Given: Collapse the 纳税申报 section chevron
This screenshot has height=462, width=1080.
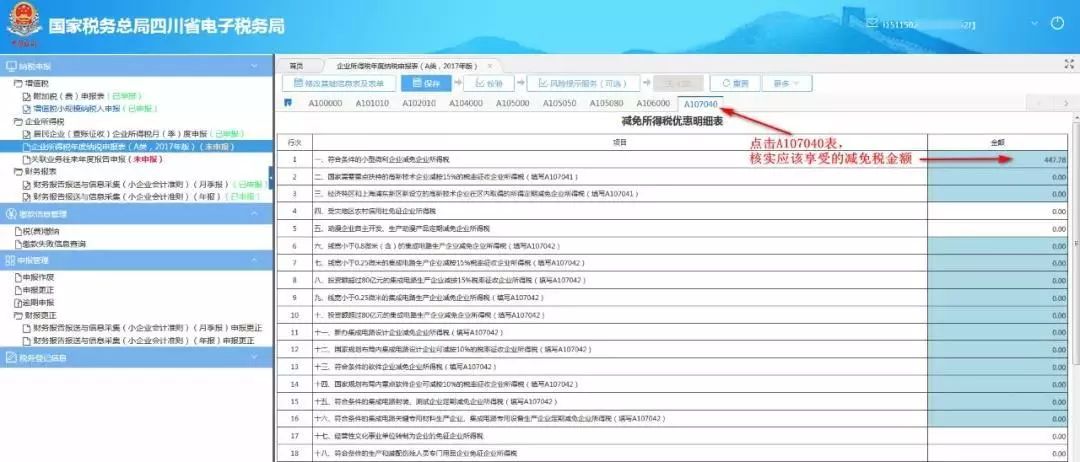Looking at the screenshot, I should 254,66.
